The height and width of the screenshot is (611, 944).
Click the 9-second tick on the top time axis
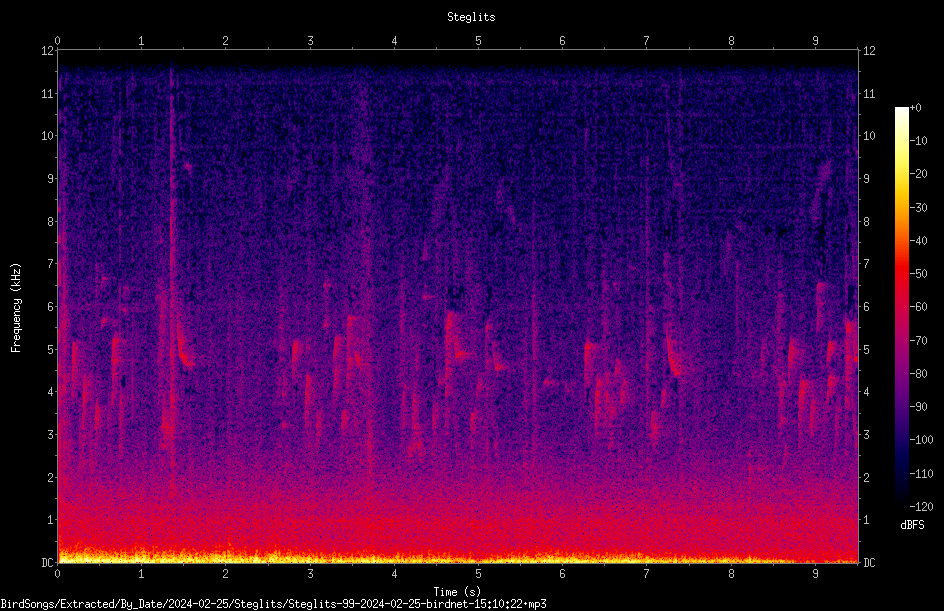tap(815, 40)
